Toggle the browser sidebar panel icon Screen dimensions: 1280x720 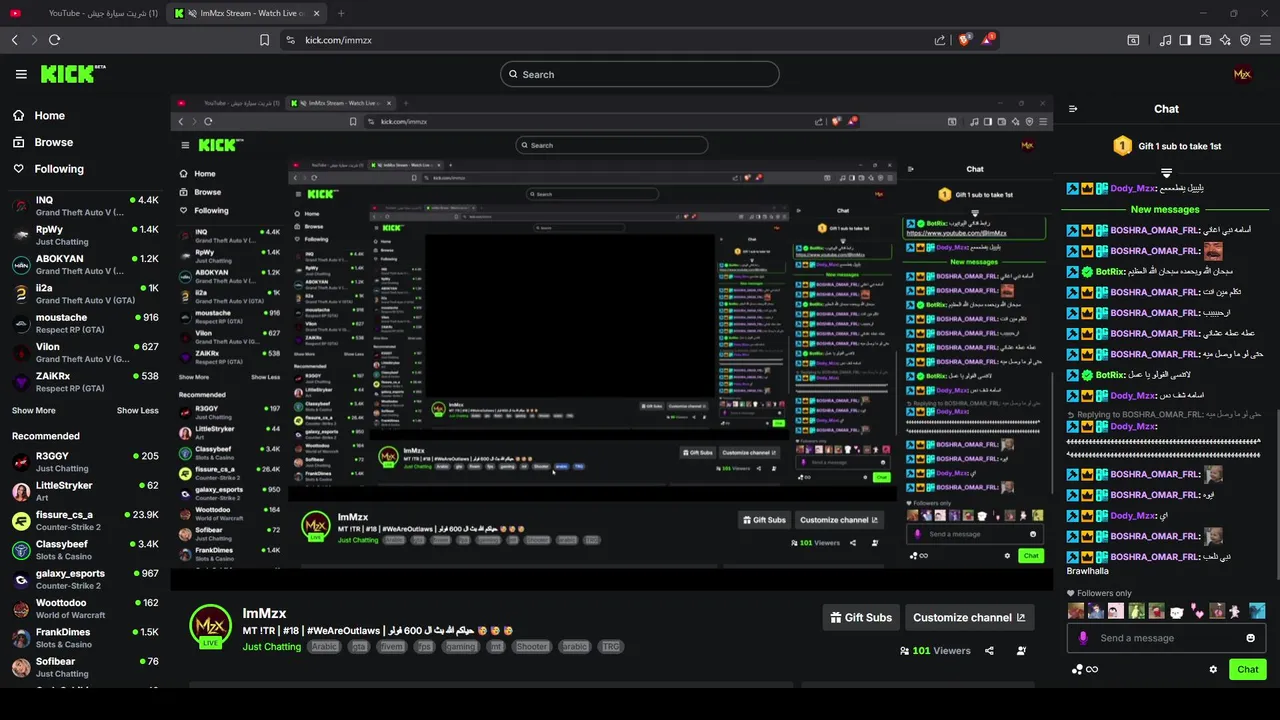tap(1185, 40)
